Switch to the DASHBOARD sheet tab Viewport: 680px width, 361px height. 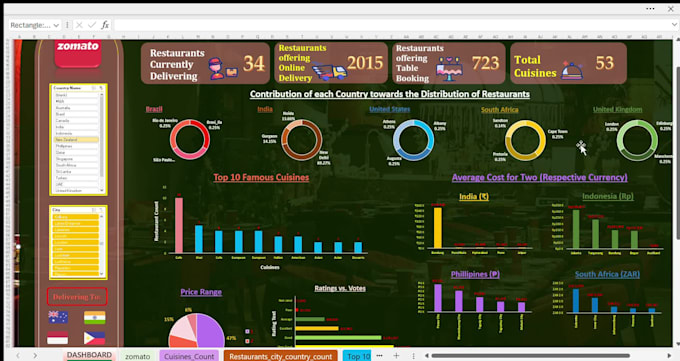click(89, 355)
